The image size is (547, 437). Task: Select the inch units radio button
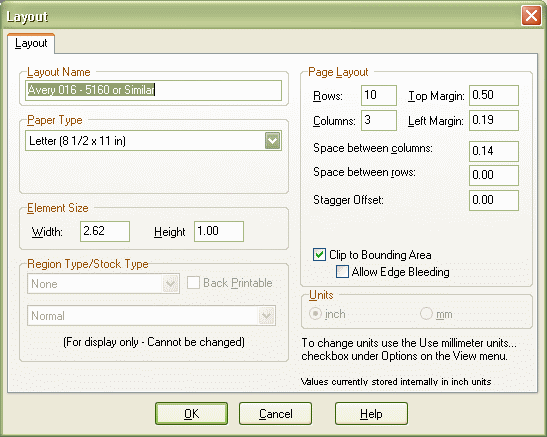click(315, 314)
